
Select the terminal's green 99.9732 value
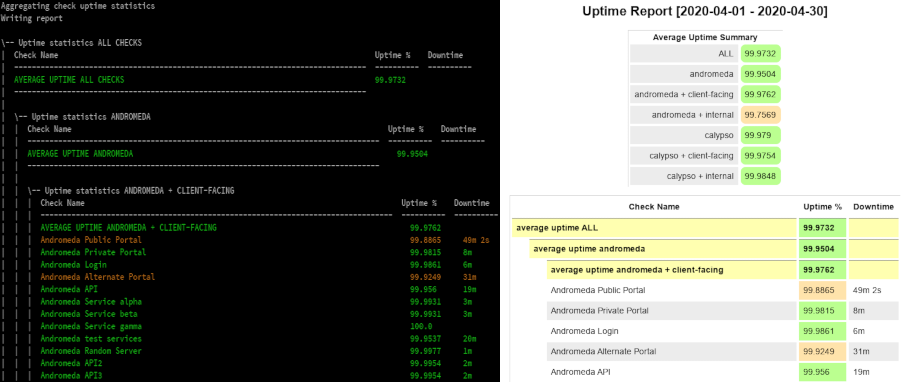tap(390, 80)
